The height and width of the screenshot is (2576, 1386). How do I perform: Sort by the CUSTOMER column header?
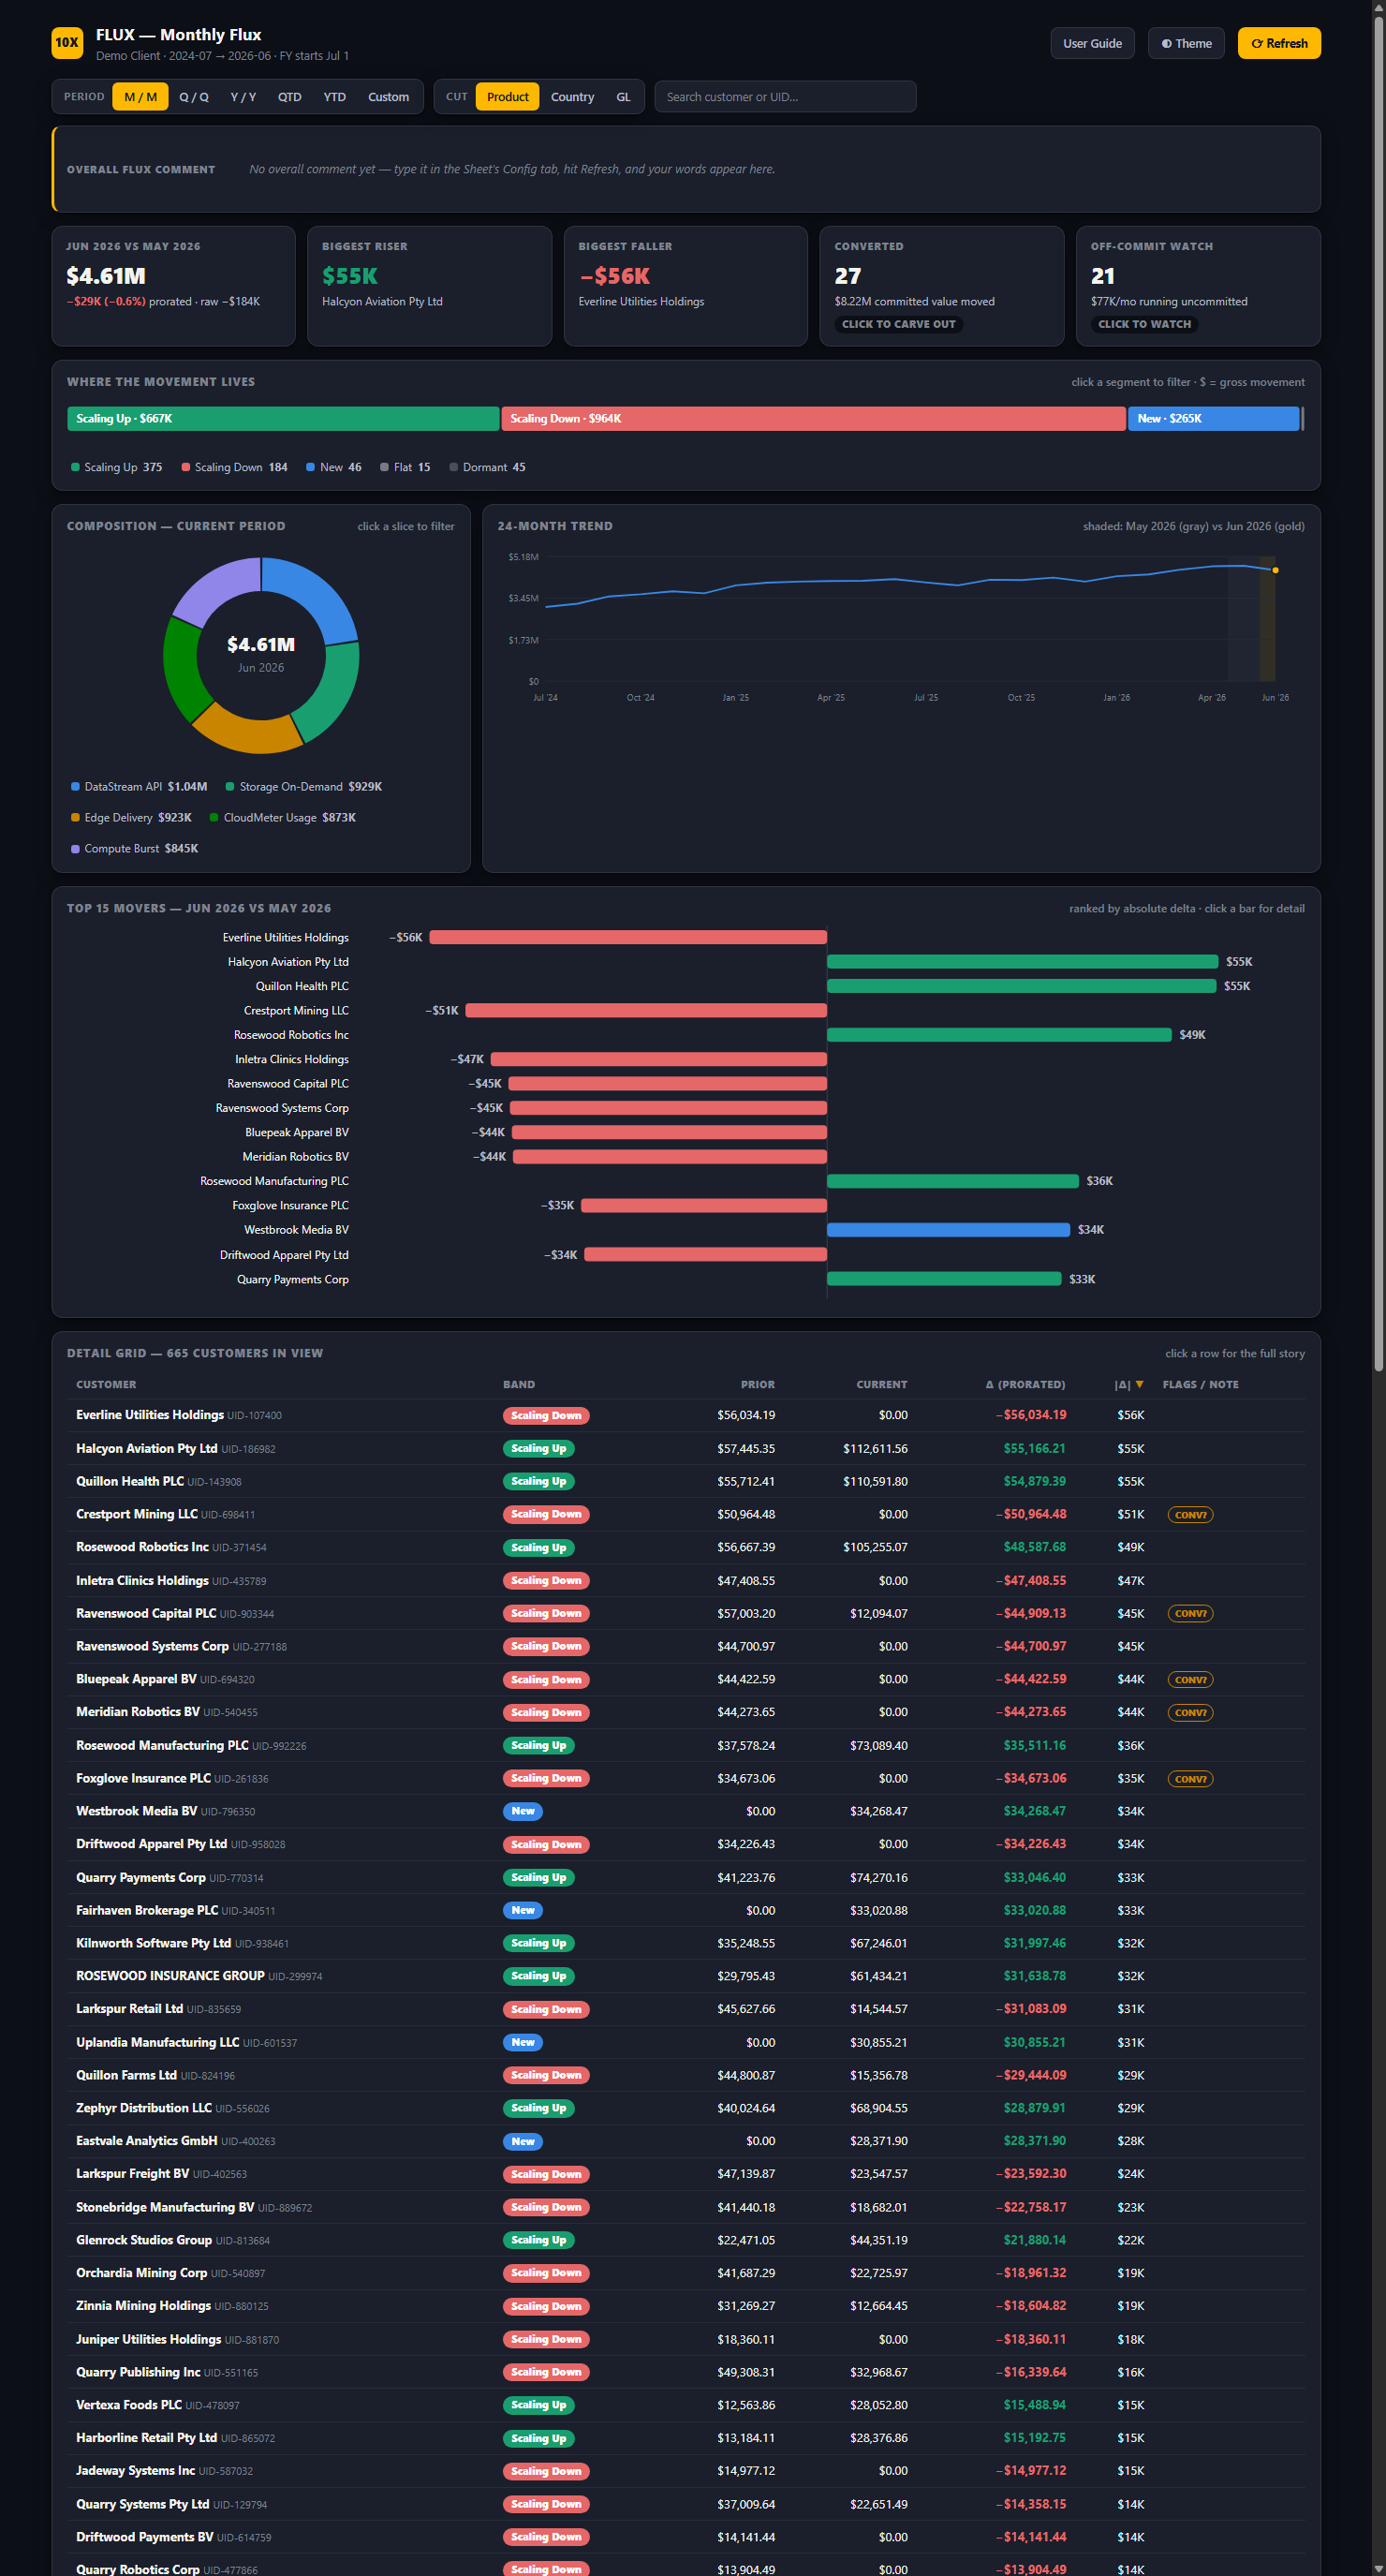(106, 1384)
